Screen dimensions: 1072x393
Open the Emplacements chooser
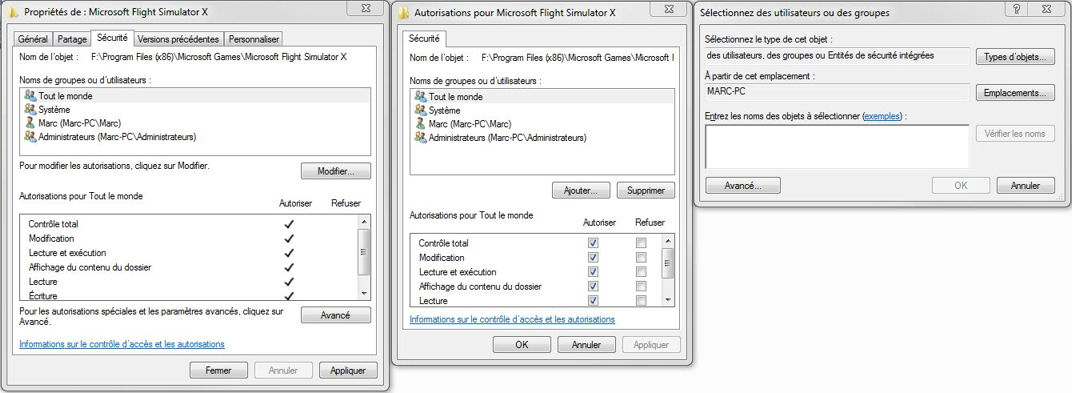tap(1015, 93)
